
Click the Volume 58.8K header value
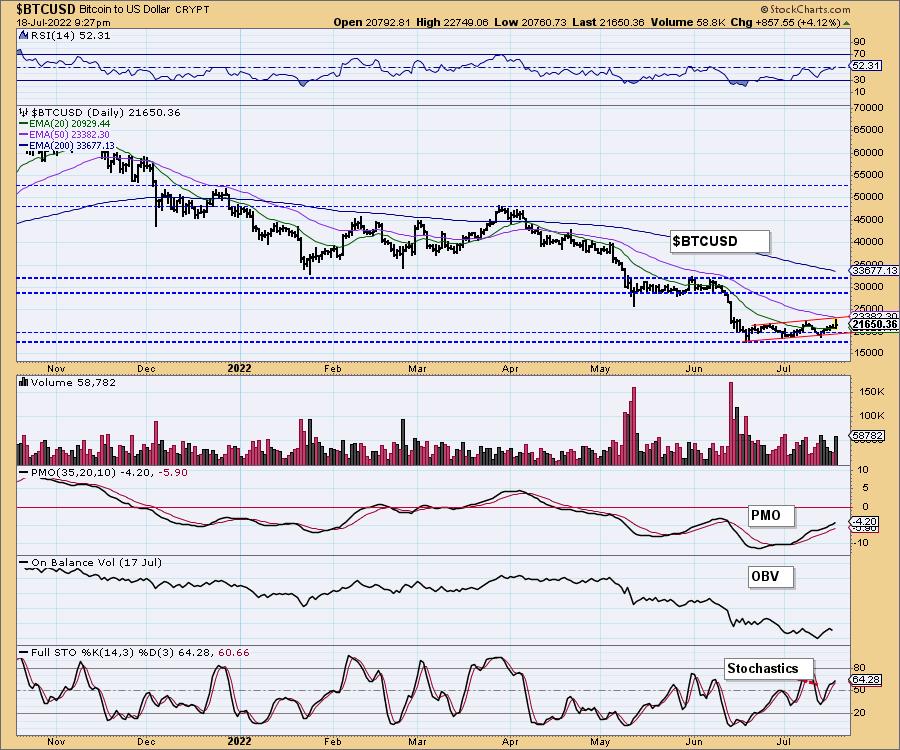tap(712, 23)
